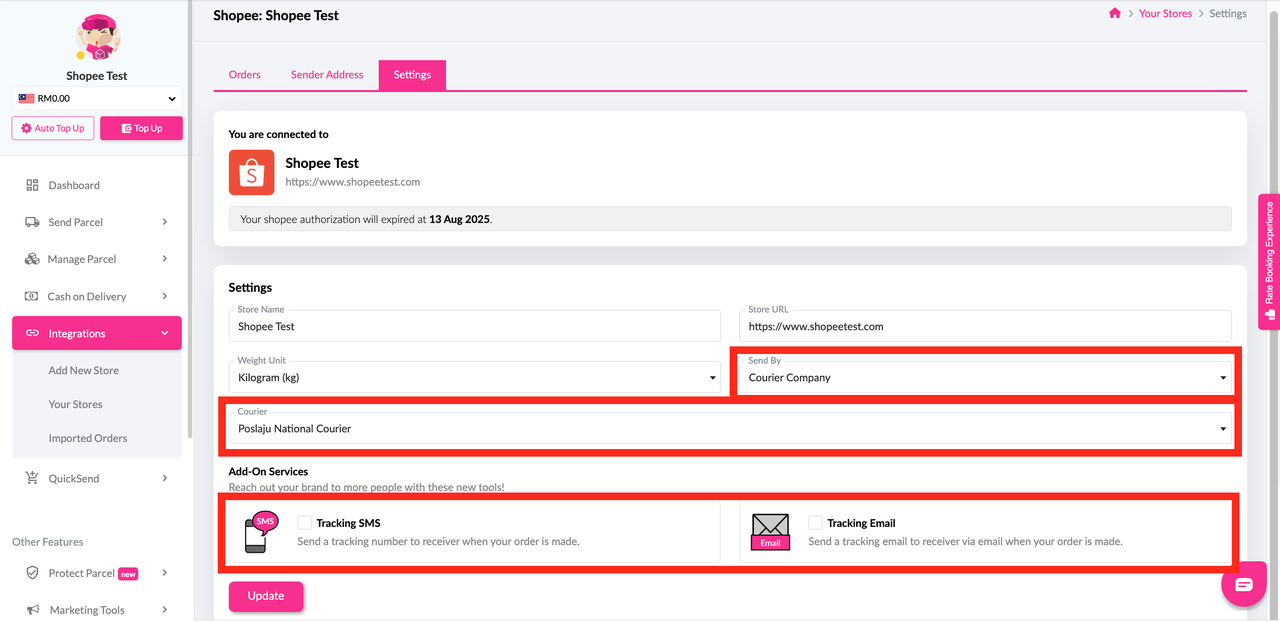
Task: Click the authorization expiry notice text
Action: pyautogui.click(x=366, y=219)
